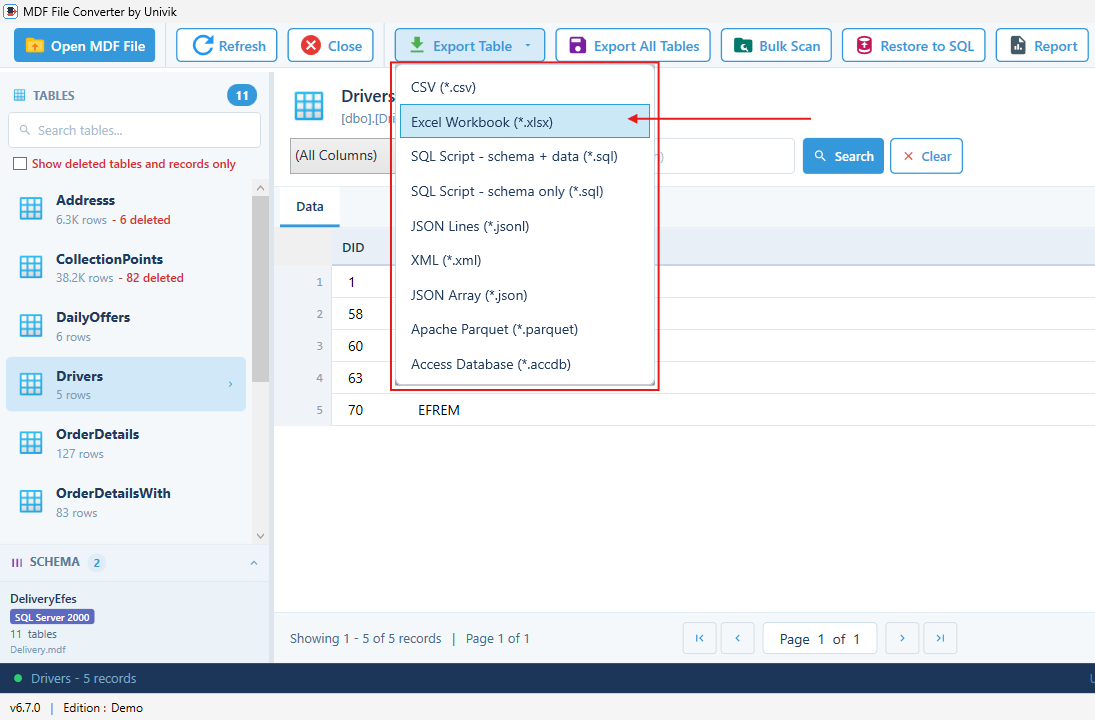1095x720 pixels.
Task: Click the Export All Tables save icon
Action: coord(578,46)
